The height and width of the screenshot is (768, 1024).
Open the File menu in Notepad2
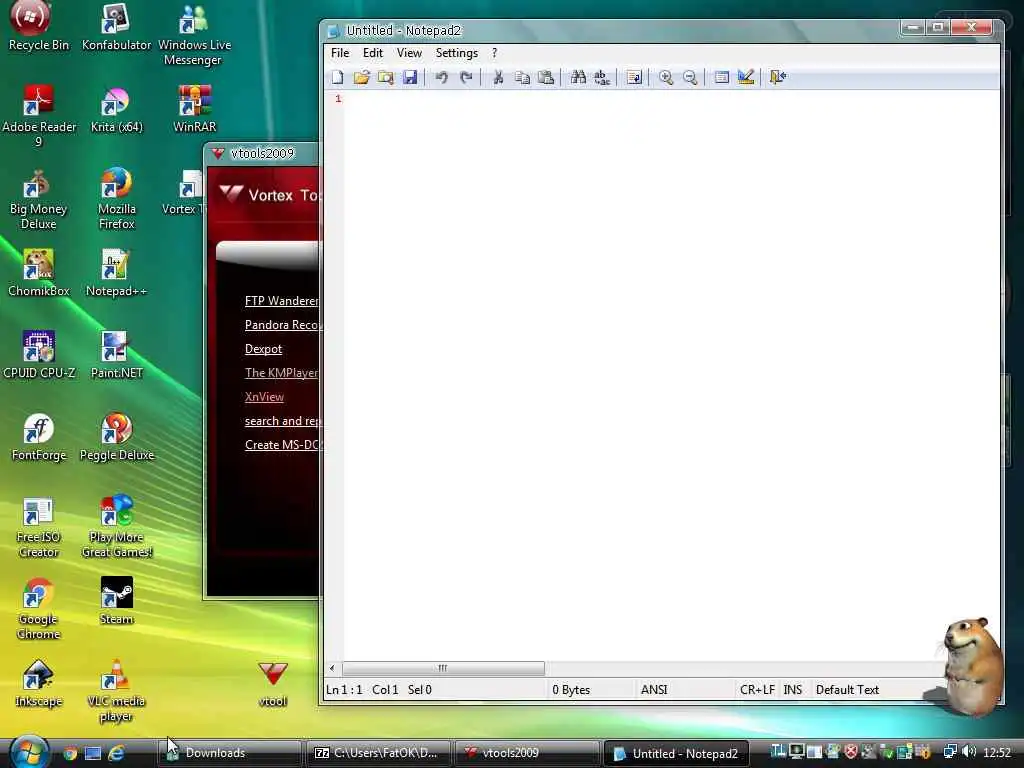click(x=340, y=53)
